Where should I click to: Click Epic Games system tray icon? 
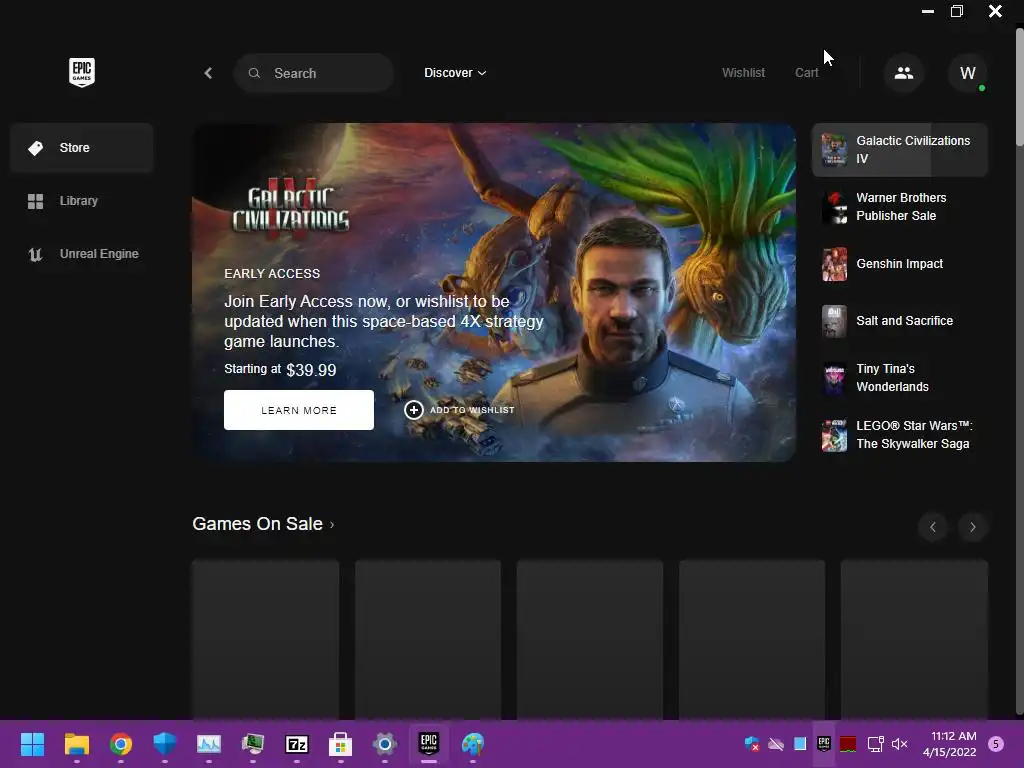[824, 743]
